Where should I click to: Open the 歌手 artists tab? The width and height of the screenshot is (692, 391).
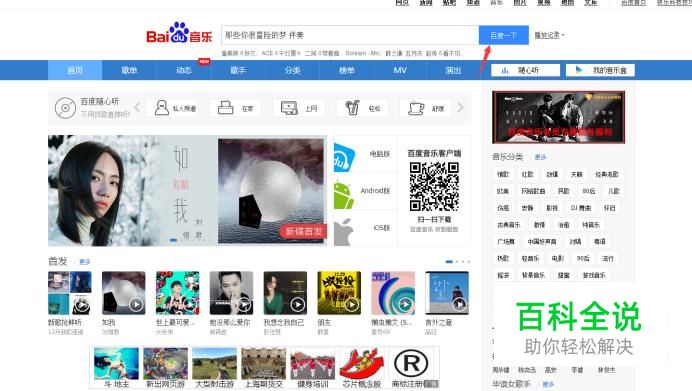click(x=238, y=70)
